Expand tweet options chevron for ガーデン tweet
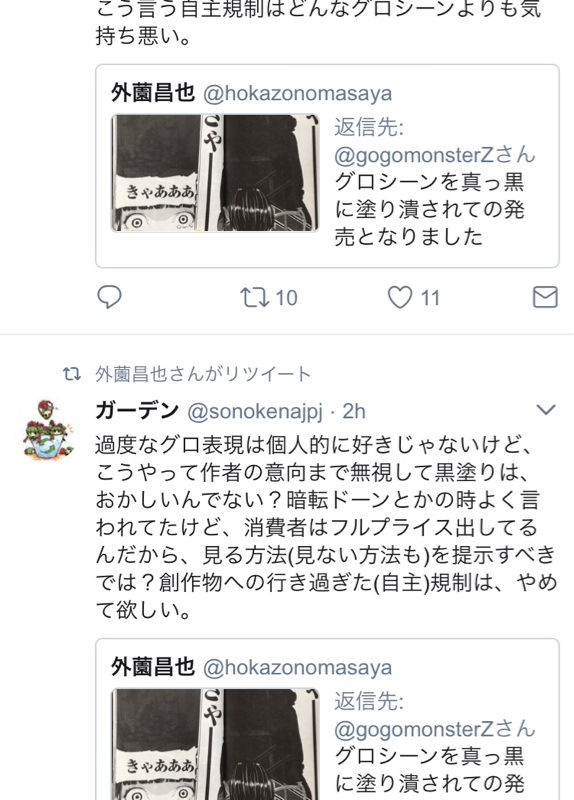The image size is (574, 800). click(x=546, y=410)
